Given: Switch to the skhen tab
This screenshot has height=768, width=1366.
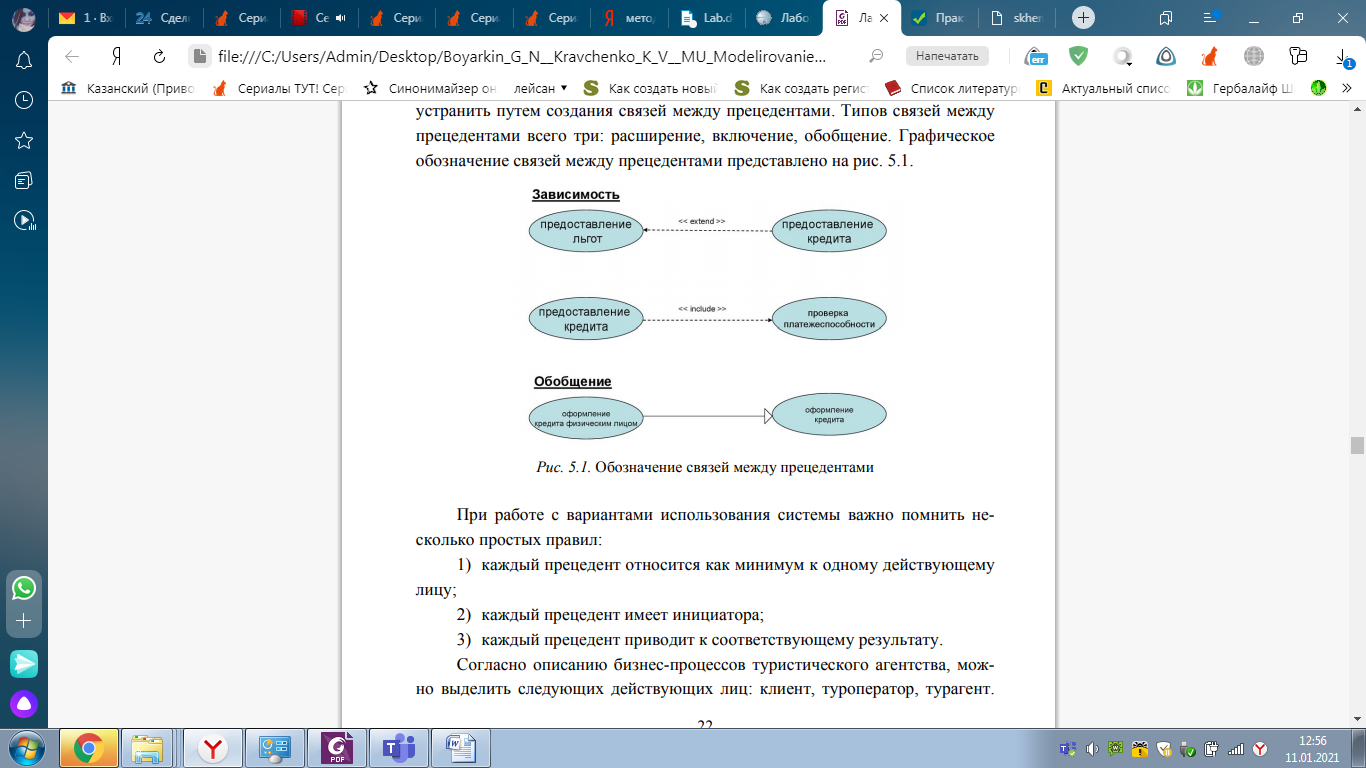Looking at the screenshot, I should point(1017,17).
